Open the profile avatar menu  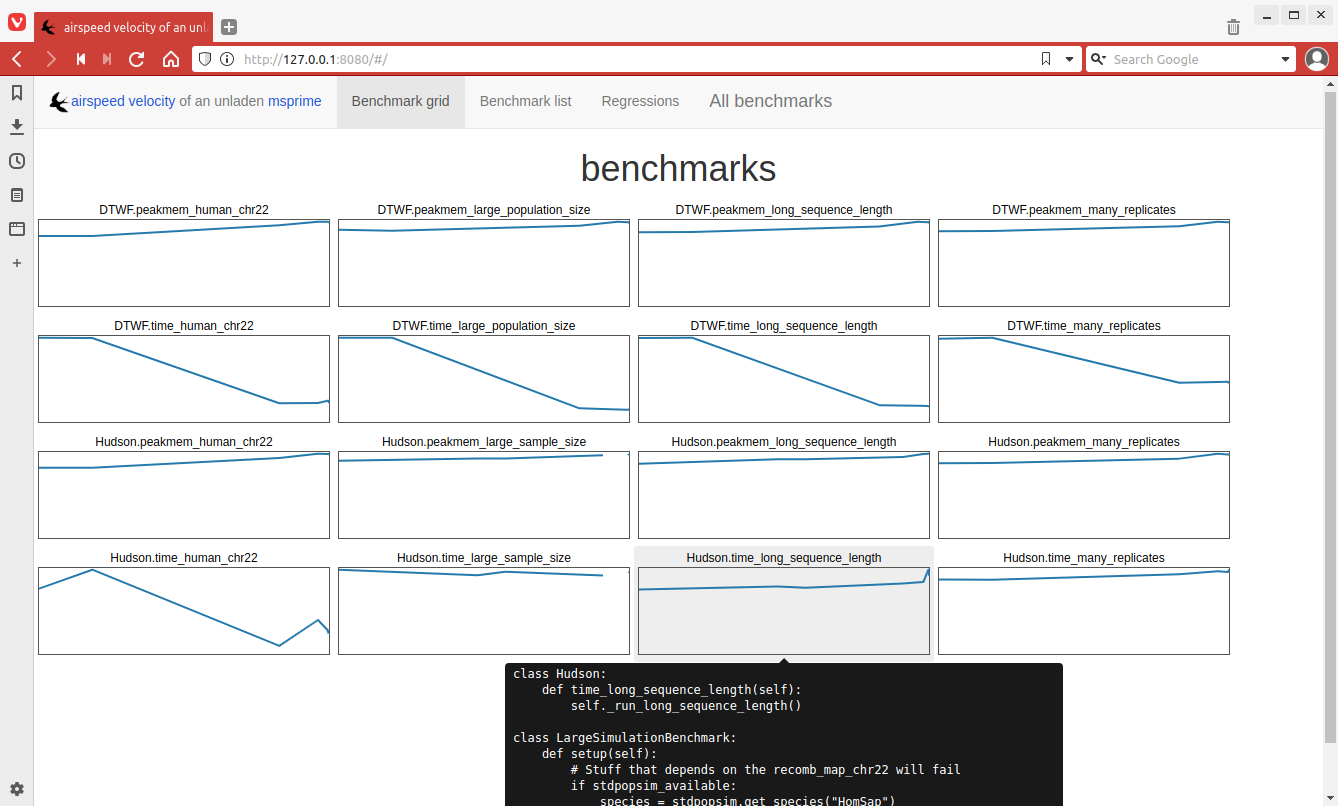click(1317, 59)
